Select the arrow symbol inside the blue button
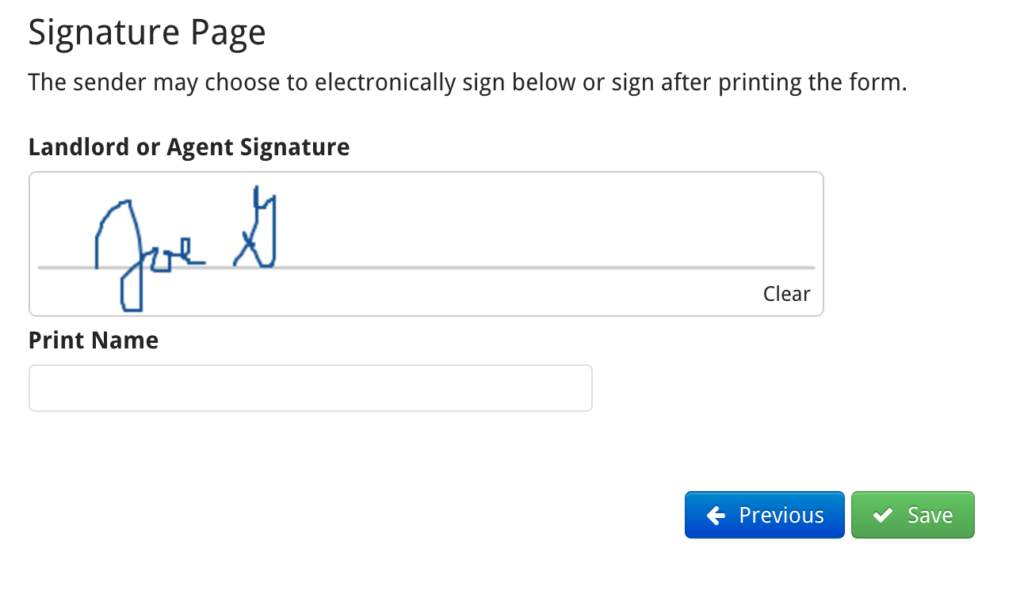Image resolution: width=1024 pixels, height=594 pixels. (714, 514)
